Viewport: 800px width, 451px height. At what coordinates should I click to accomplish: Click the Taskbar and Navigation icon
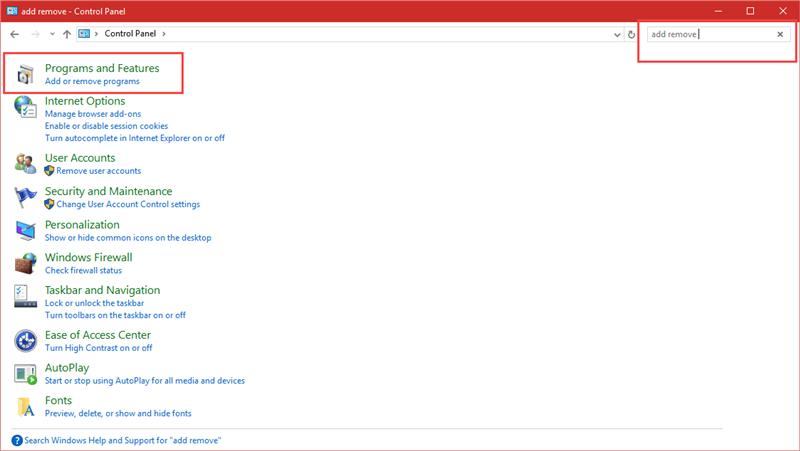pos(25,296)
